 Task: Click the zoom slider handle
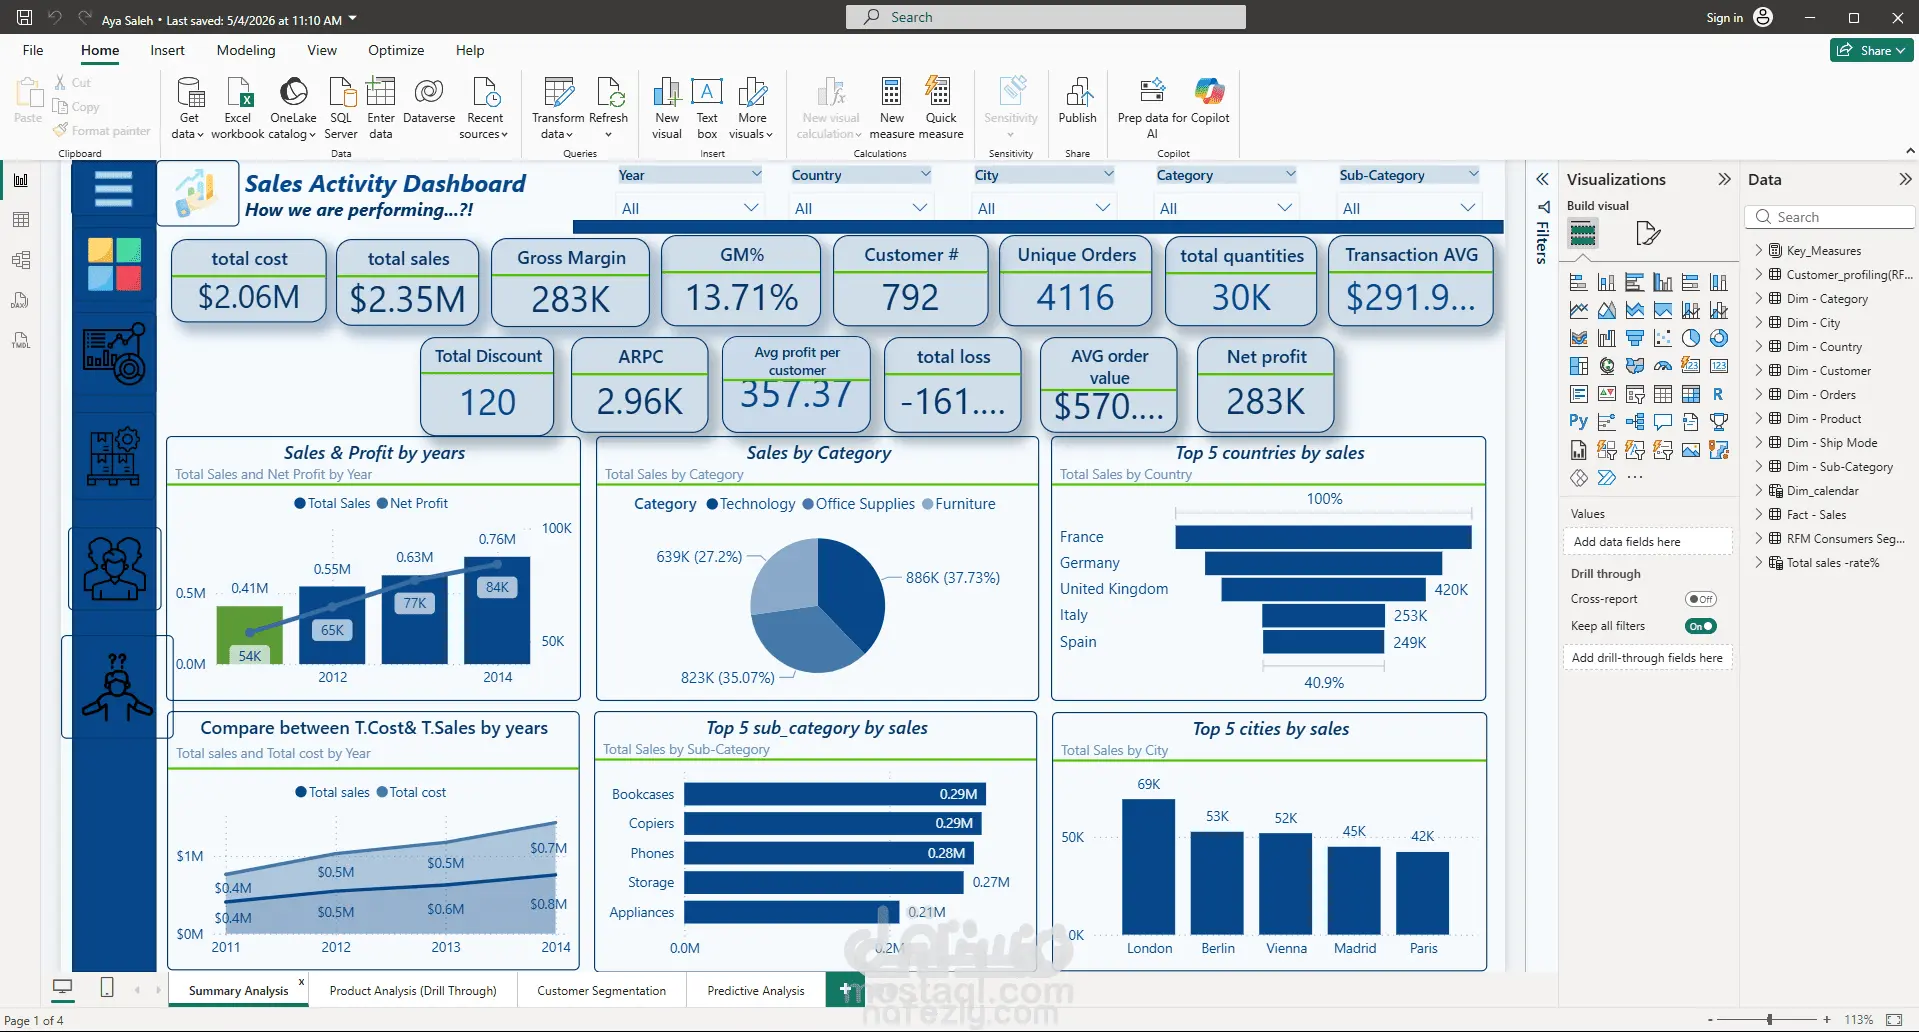click(1769, 1019)
